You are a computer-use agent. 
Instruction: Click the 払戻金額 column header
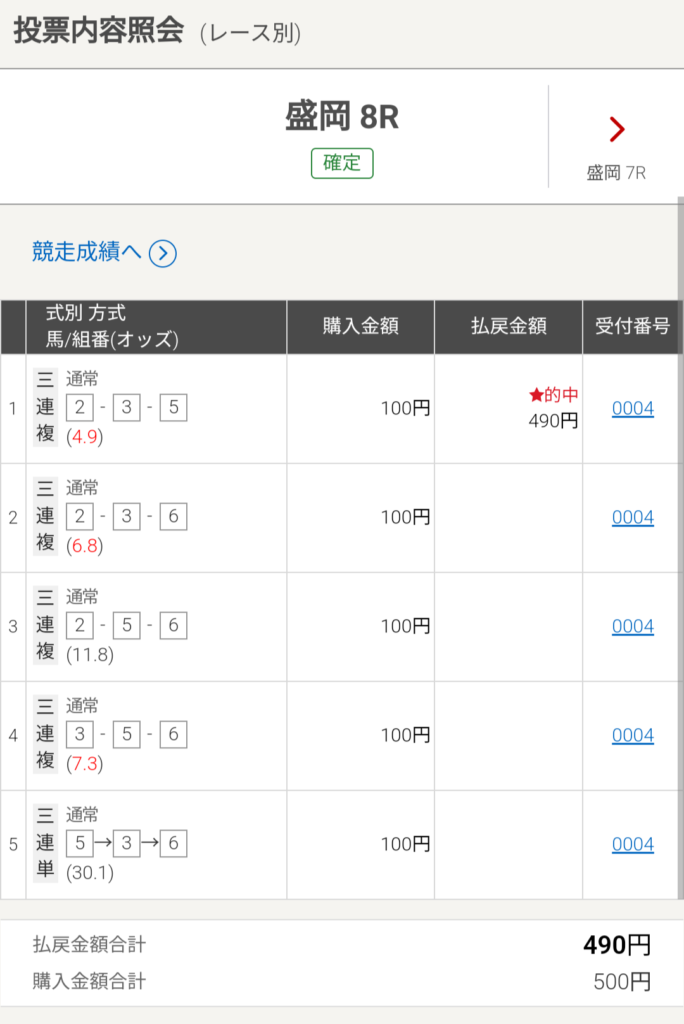[x=508, y=327]
